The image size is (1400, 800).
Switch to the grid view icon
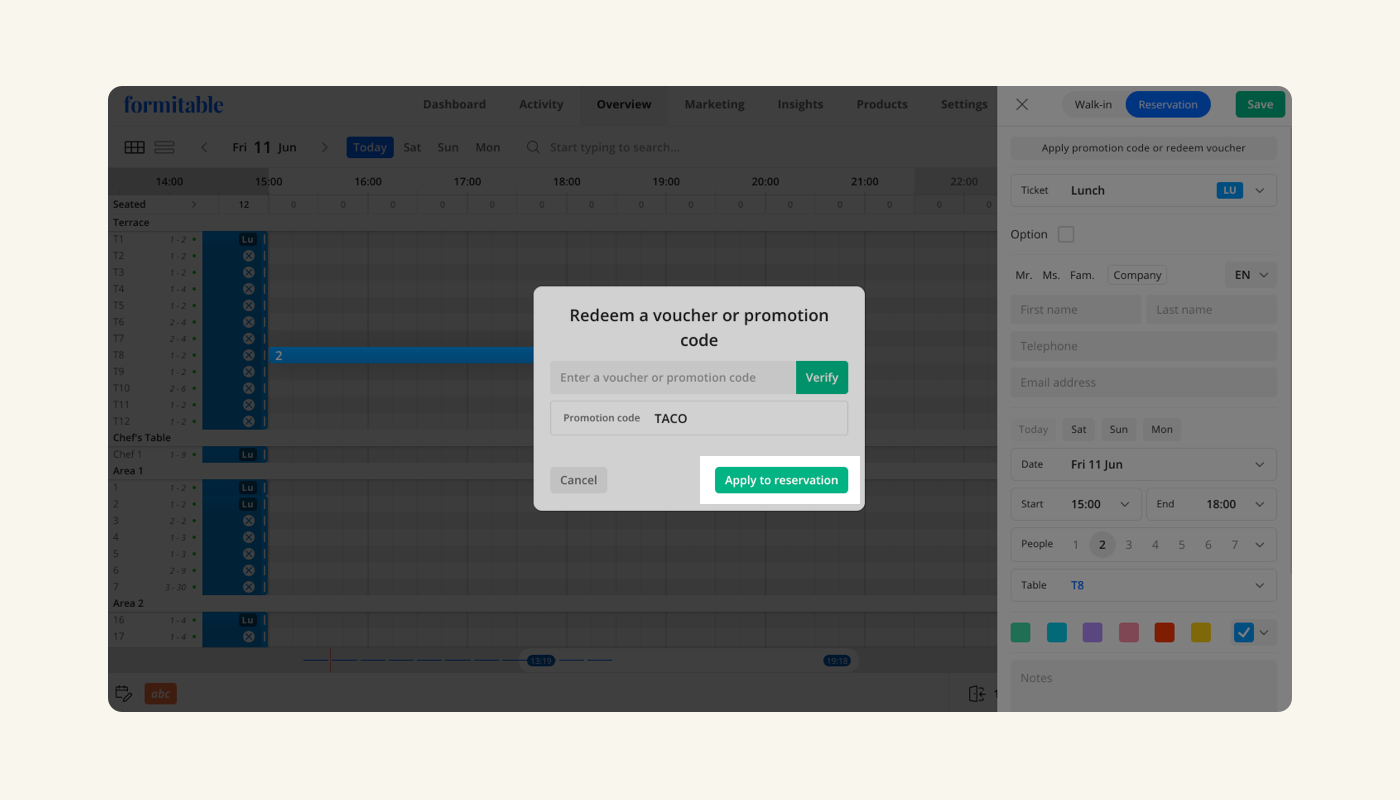(134, 147)
